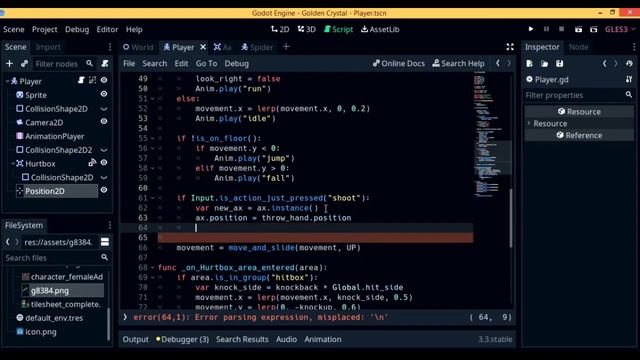Attach script icon in Scene dock toolbar

tap(105, 63)
